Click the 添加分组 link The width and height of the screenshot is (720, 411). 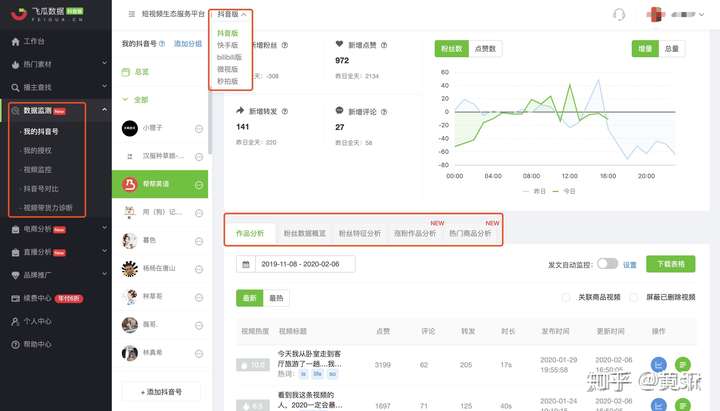click(x=188, y=44)
